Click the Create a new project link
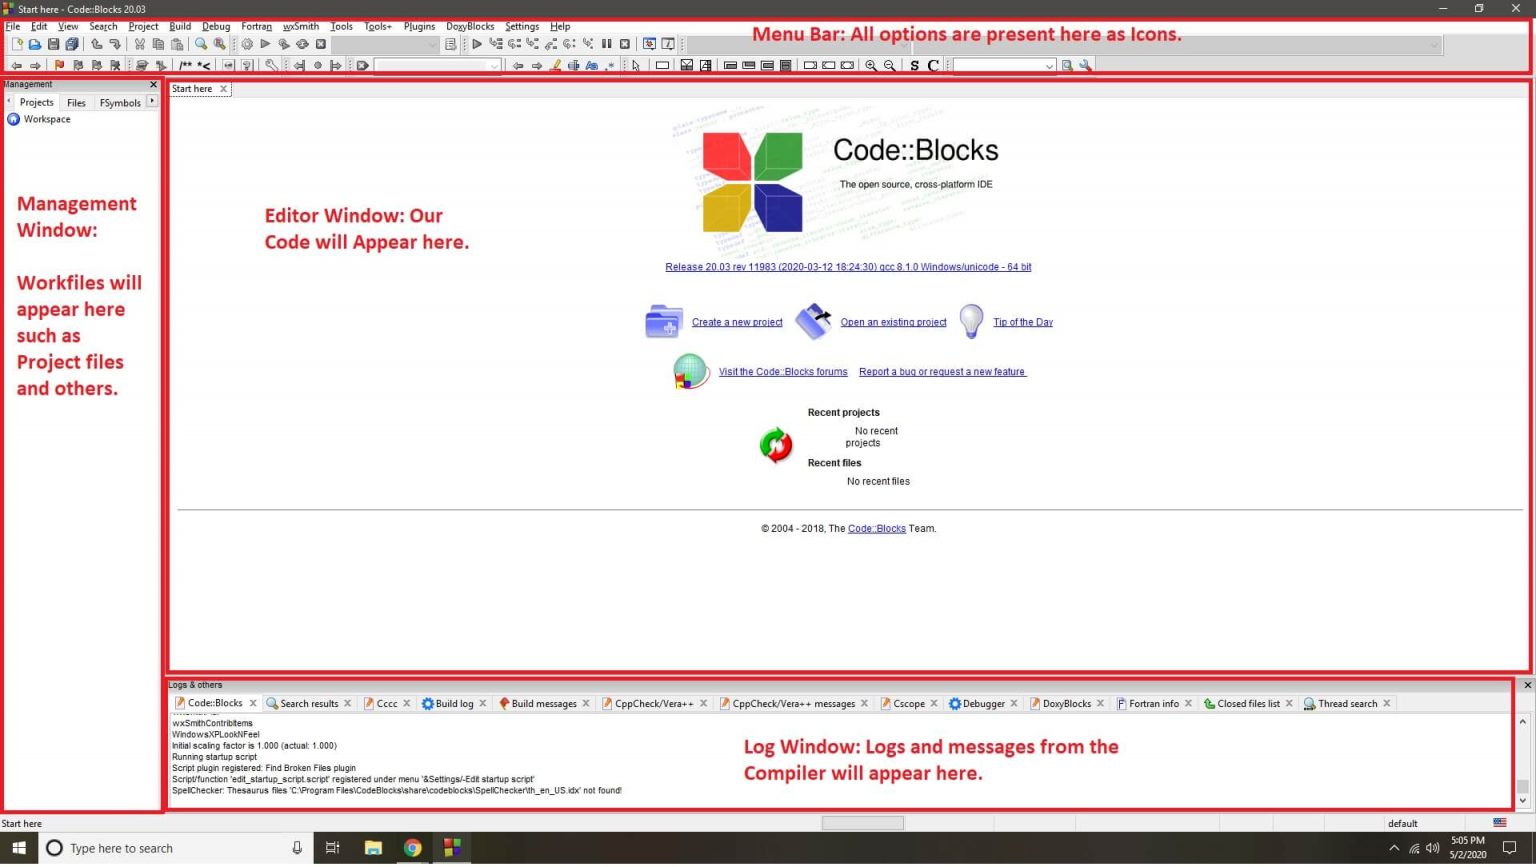 [737, 322]
